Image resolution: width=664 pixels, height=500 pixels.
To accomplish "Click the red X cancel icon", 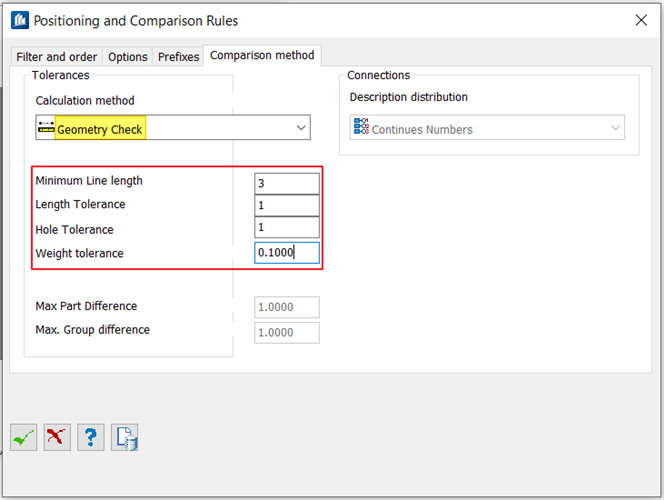I will (x=57, y=437).
